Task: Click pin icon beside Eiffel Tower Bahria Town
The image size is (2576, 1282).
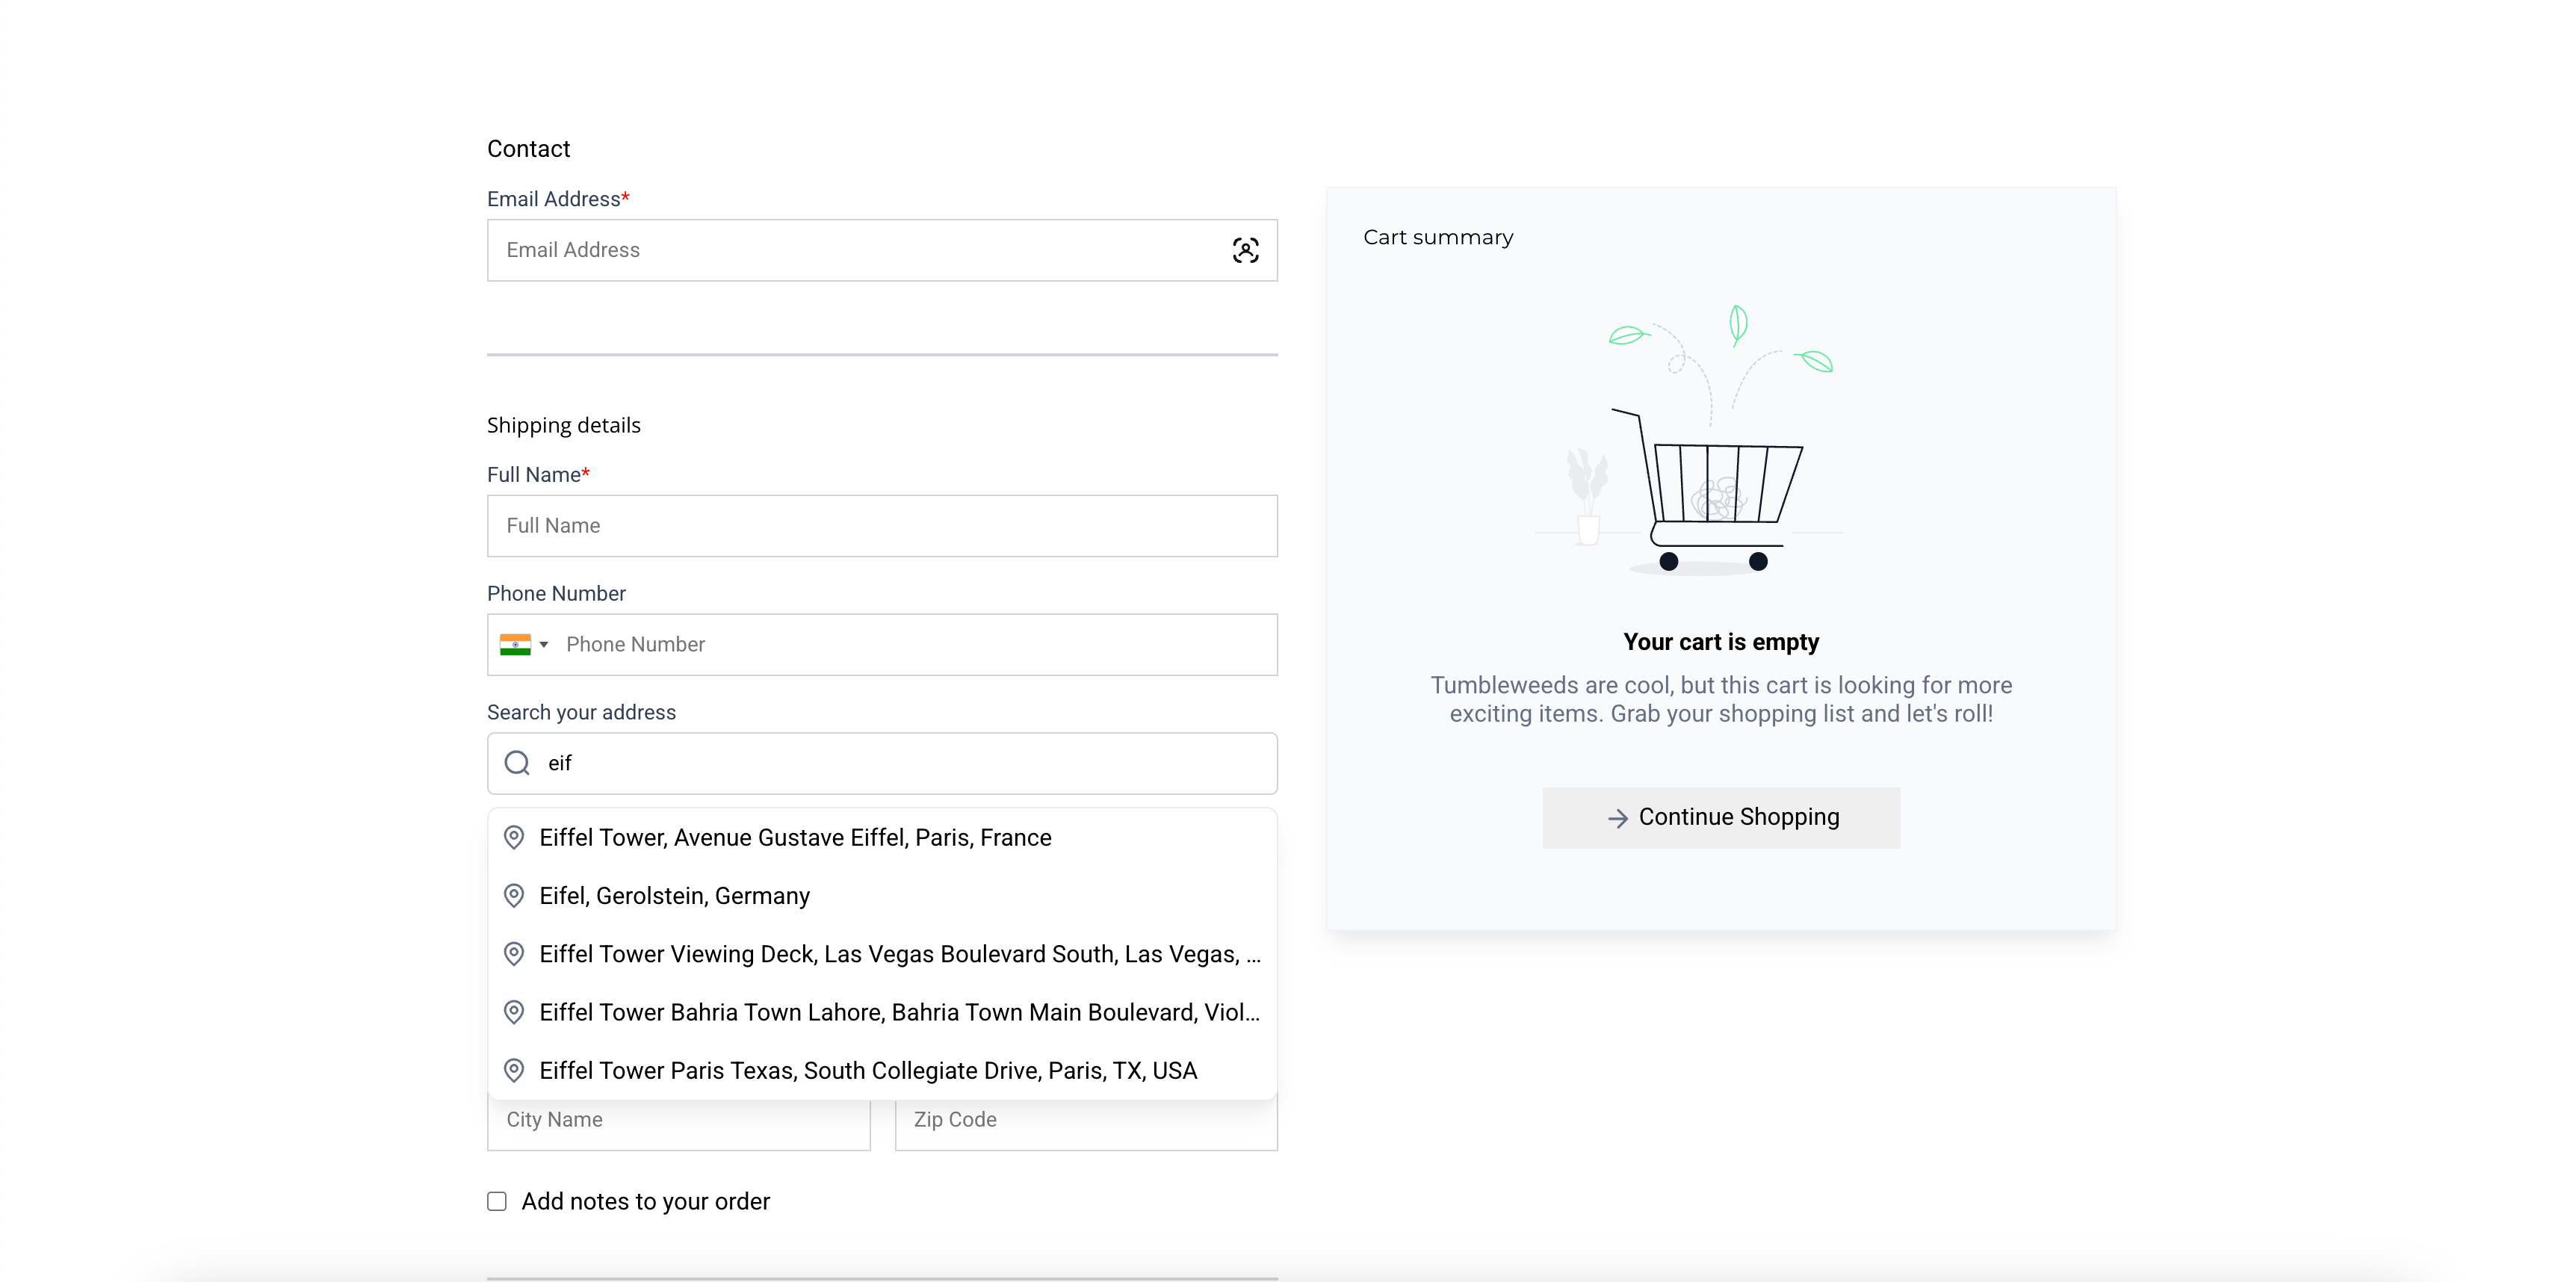Action: click(514, 1012)
